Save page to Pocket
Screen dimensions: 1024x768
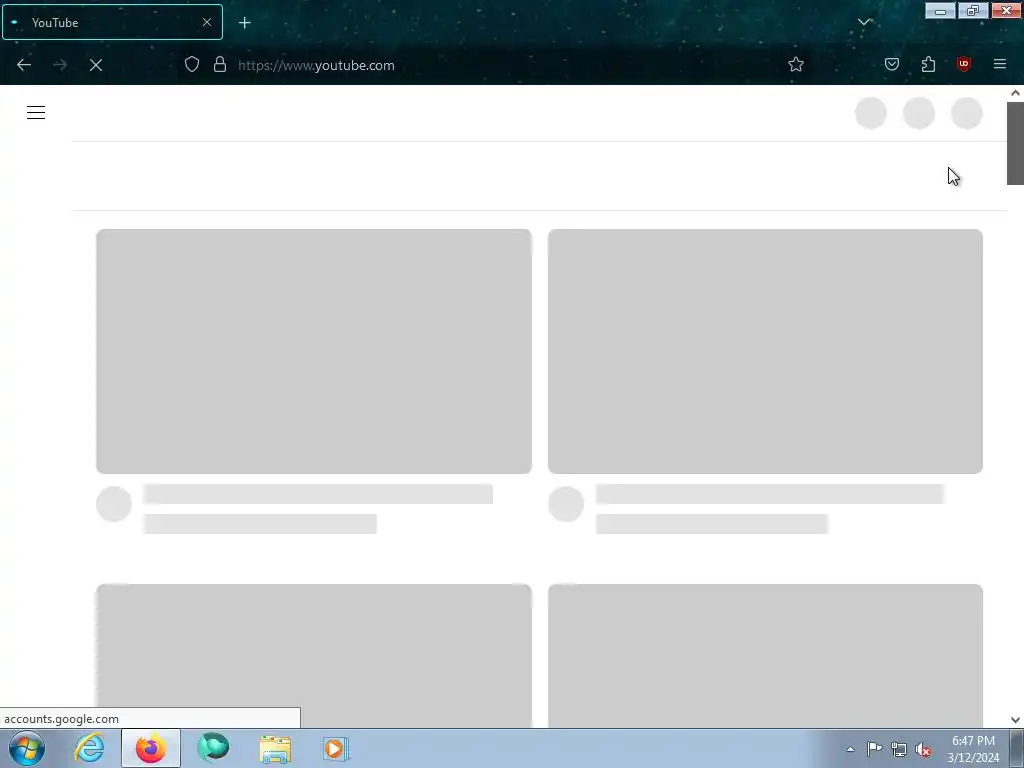[892, 64]
